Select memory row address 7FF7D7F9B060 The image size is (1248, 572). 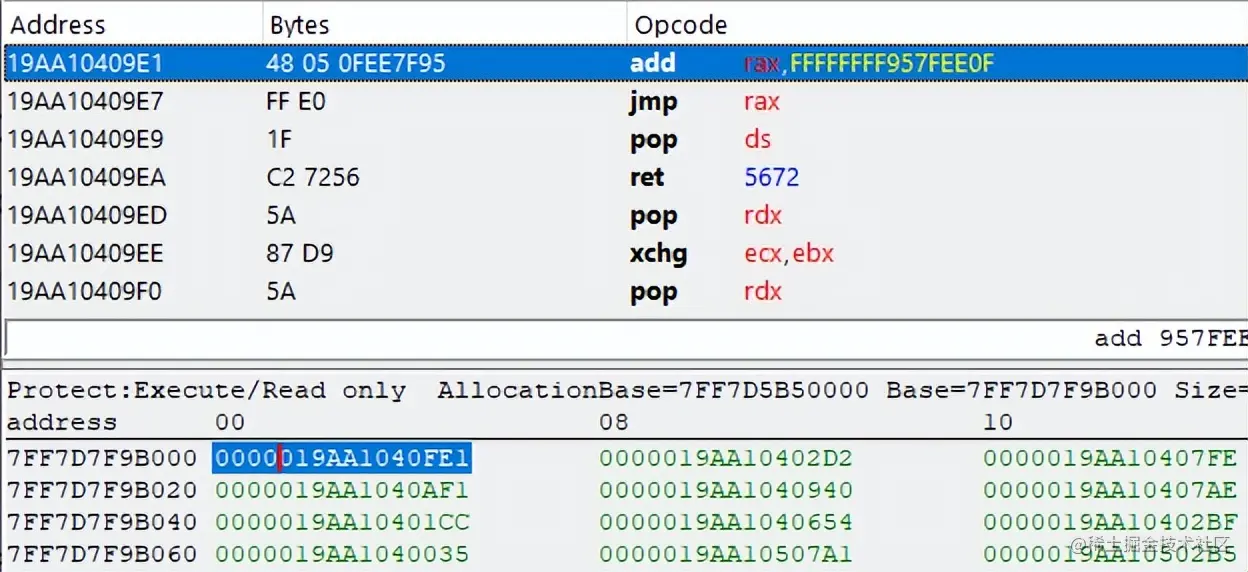pos(102,553)
